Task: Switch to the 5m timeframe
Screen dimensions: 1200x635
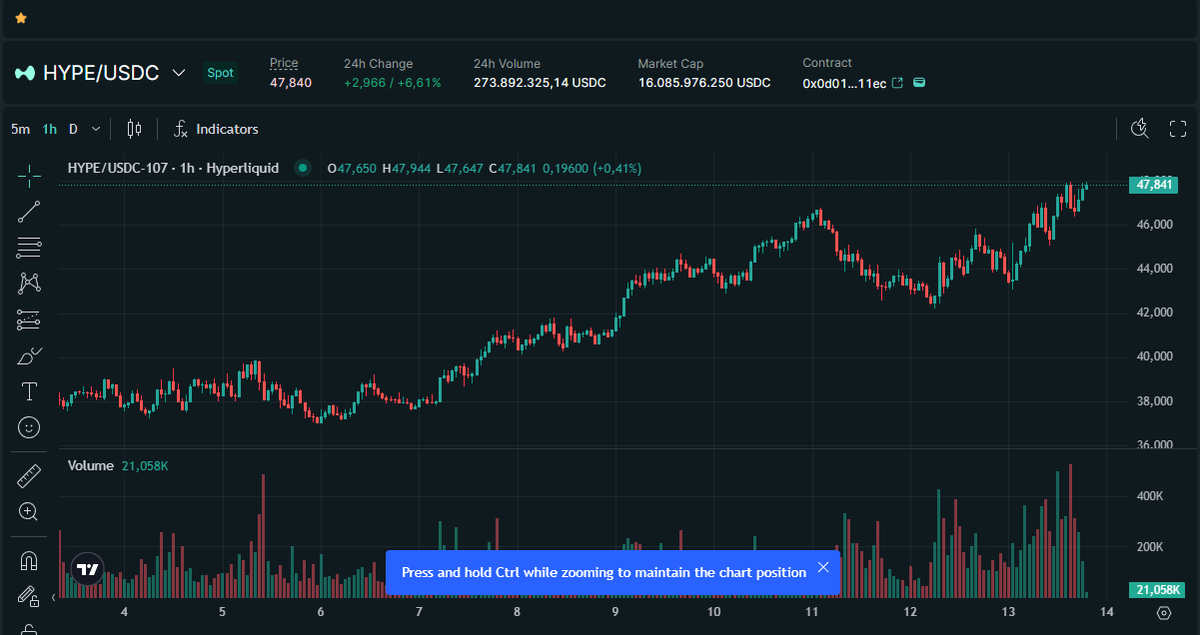Action: click(x=20, y=129)
